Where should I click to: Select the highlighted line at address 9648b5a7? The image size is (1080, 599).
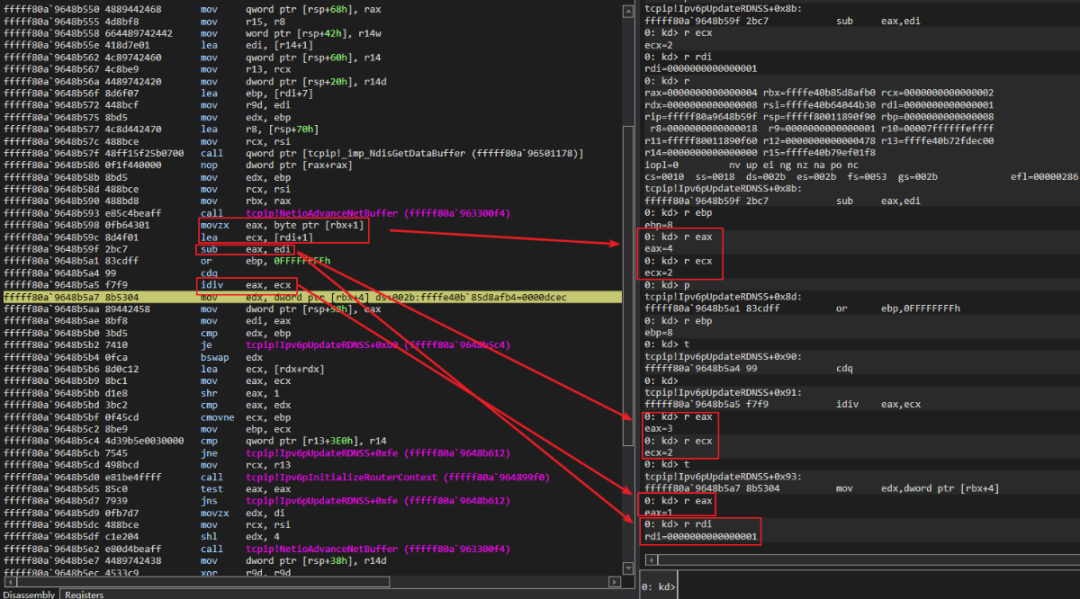point(313,297)
